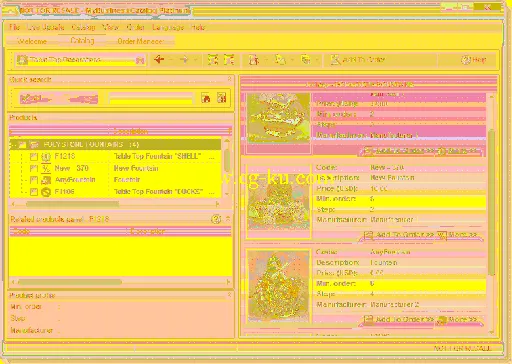The width and height of the screenshot is (512, 364).
Task: Open the Help menu in menu bar
Action: click(198, 27)
